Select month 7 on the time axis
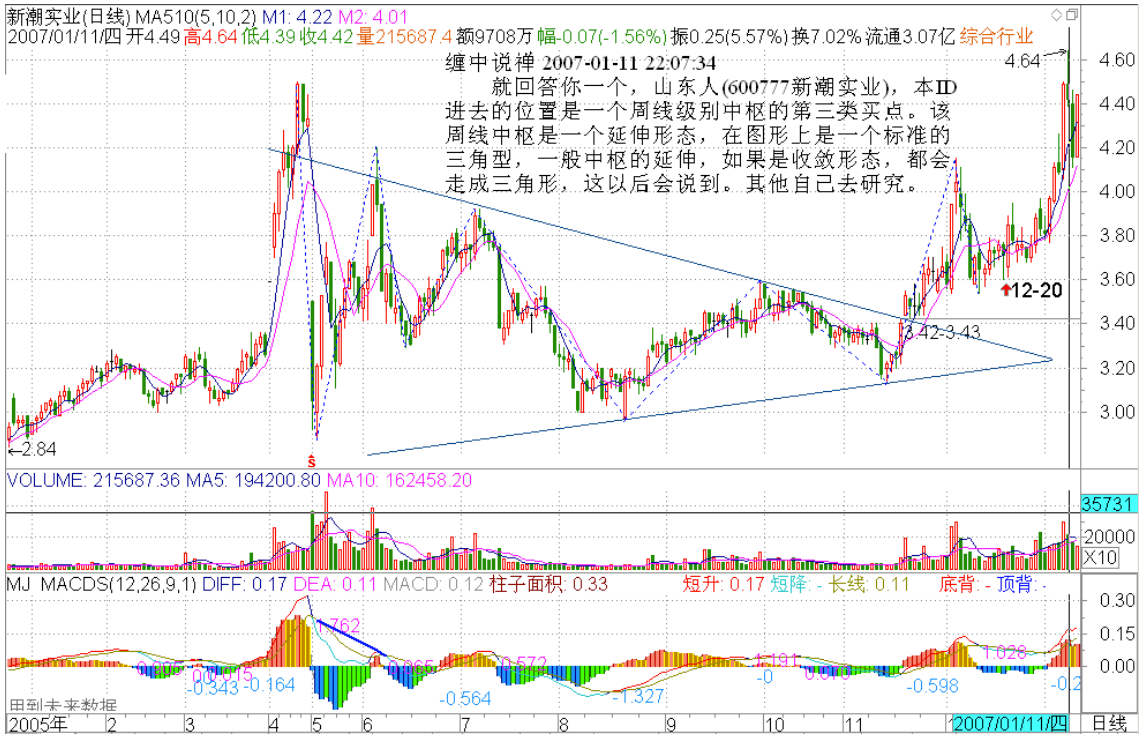 tap(465, 724)
